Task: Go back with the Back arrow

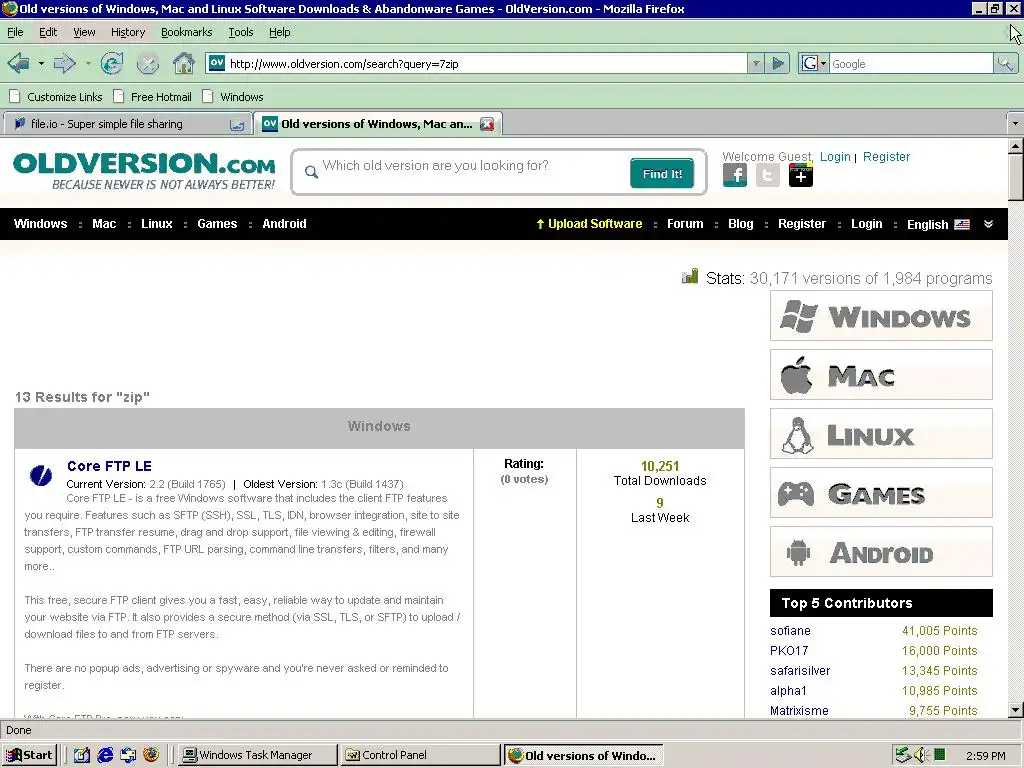Action: [x=18, y=63]
